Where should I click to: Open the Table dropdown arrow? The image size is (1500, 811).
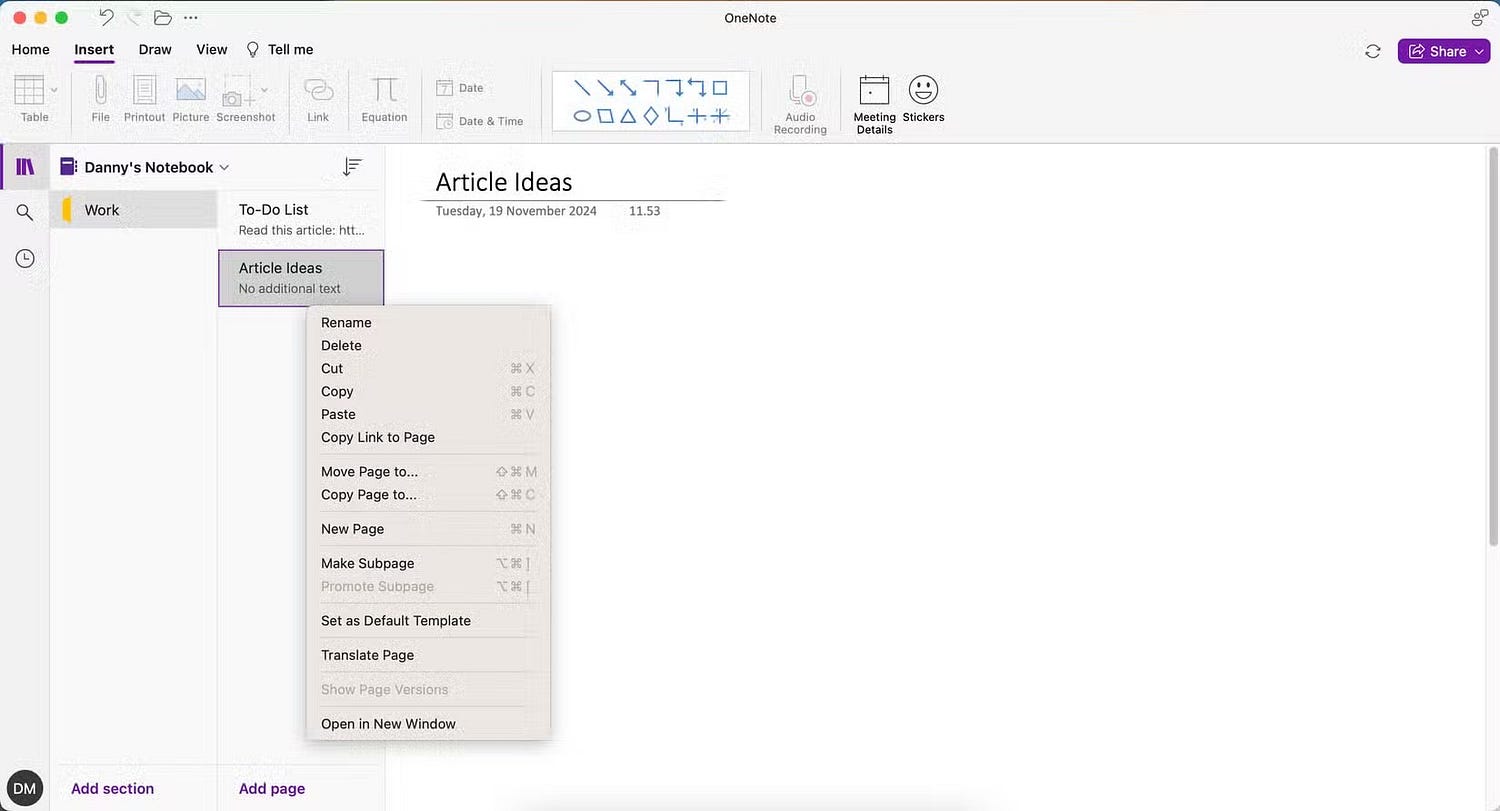(54, 89)
